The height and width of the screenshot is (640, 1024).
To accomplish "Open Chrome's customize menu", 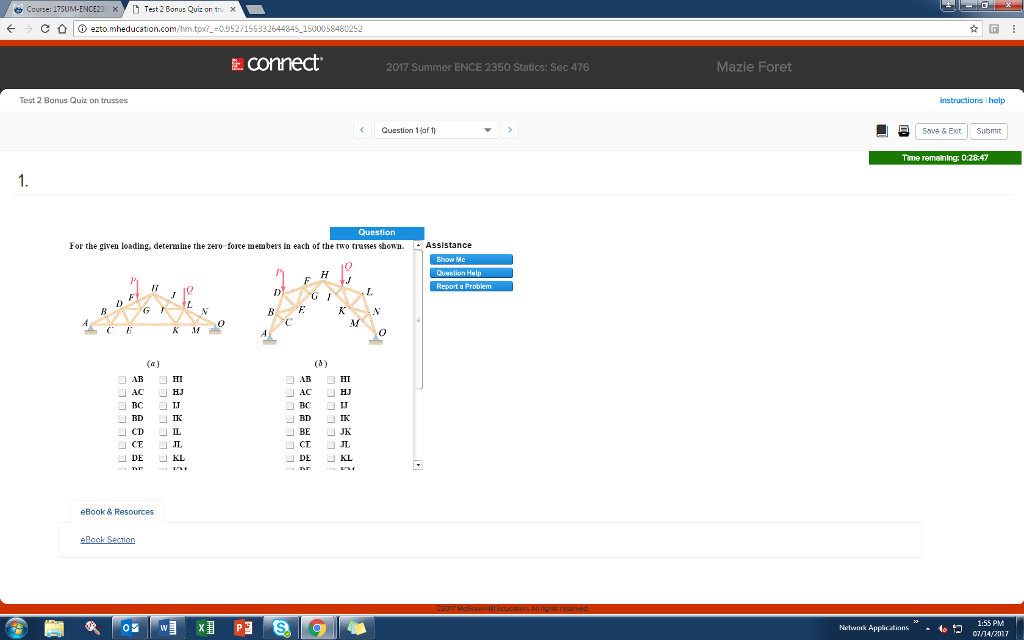I will (1016, 29).
